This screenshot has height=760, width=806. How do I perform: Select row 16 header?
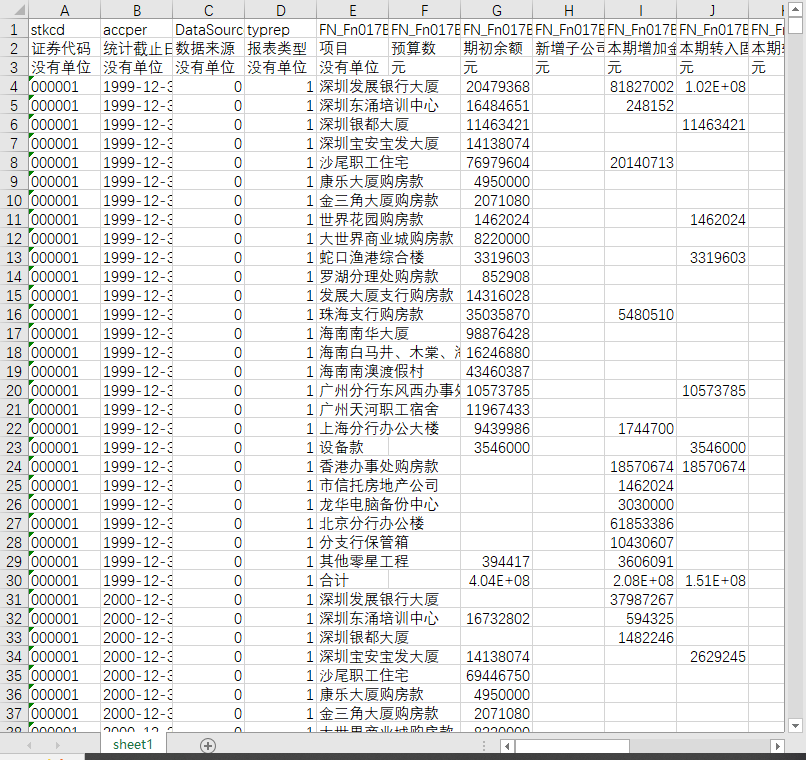point(14,314)
